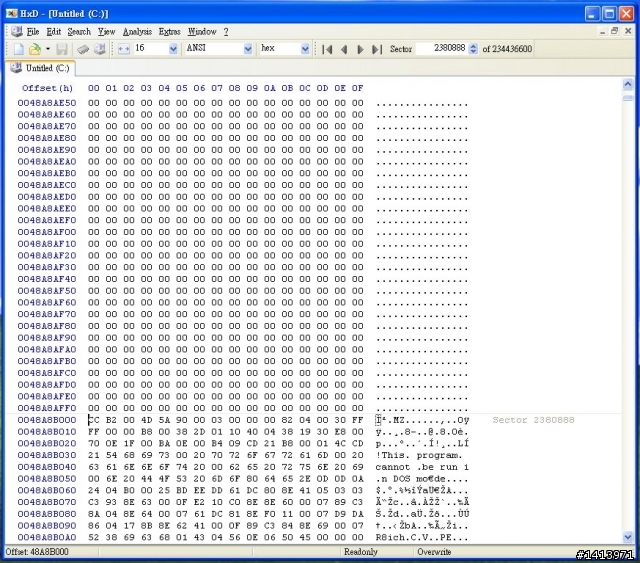Click the scroll up arrow of the hex view
Image resolution: width=640 pixels, height=563 pixels.
click(x=628, y=85)
